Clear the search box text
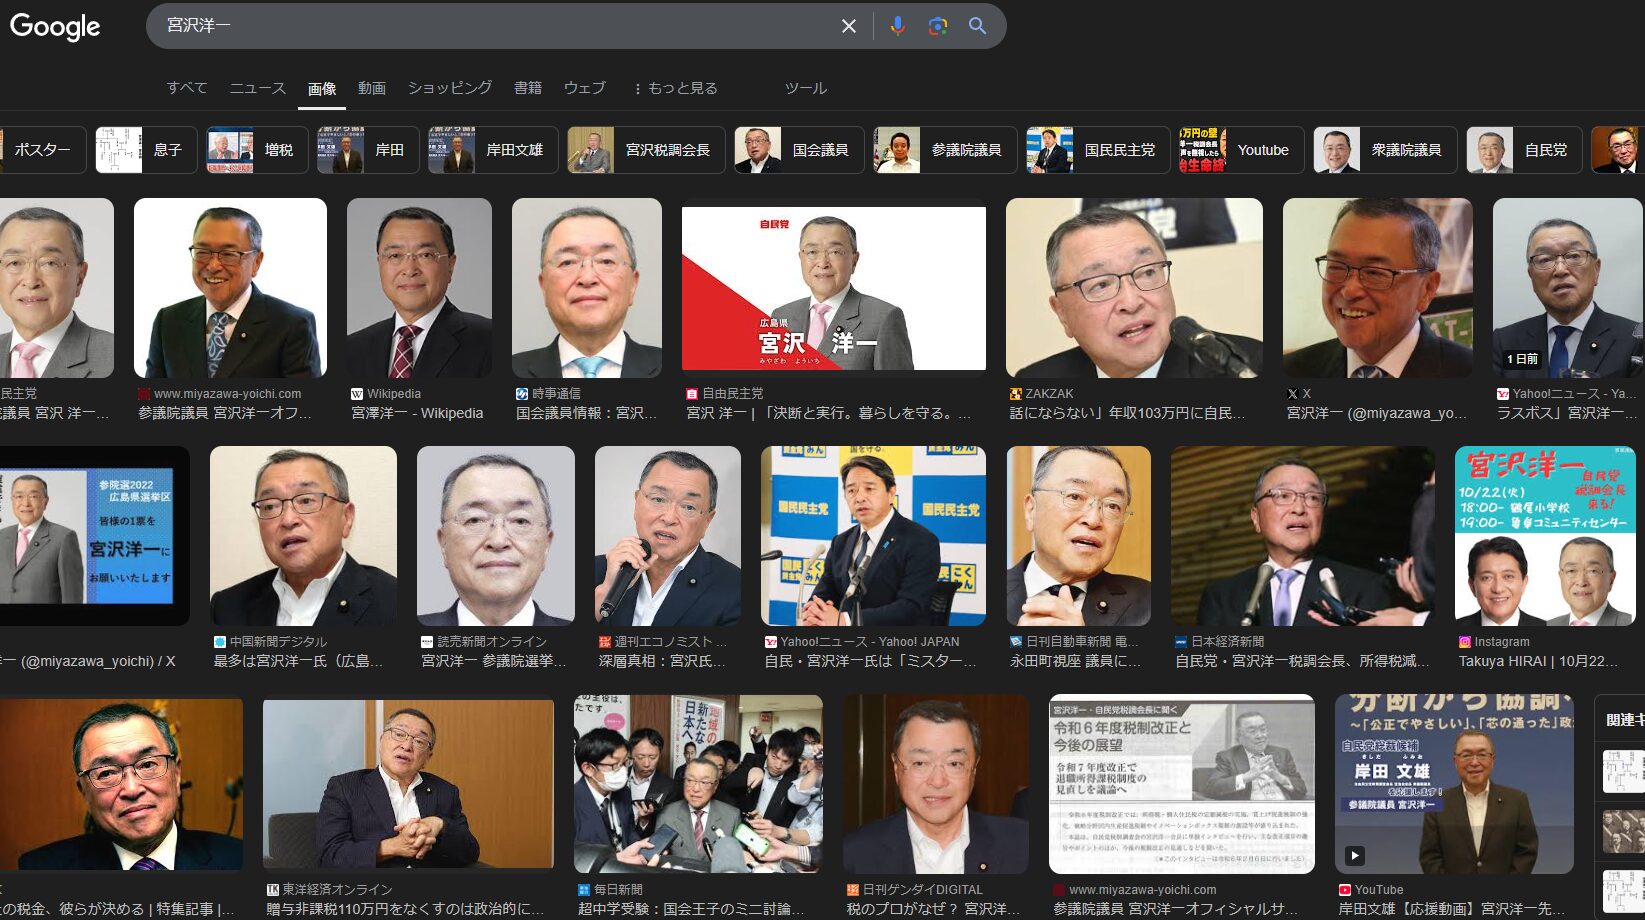This screenshot has height=920, width=1645. 848,26
